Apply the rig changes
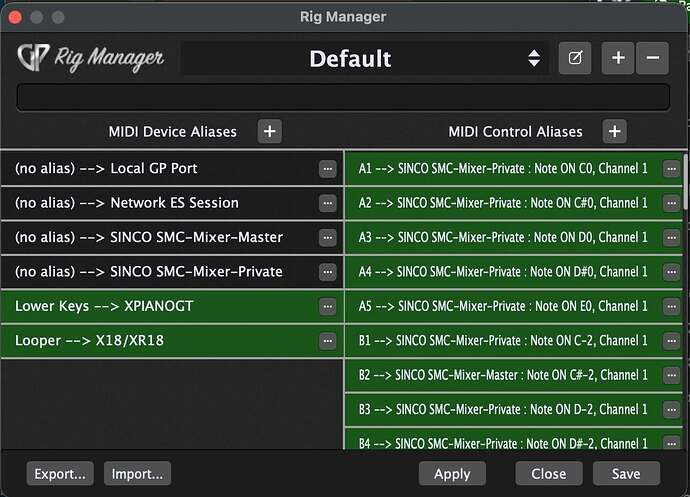The height and width of the screenshot is (497, 690). pyautogui.click(x=452, y=474)
